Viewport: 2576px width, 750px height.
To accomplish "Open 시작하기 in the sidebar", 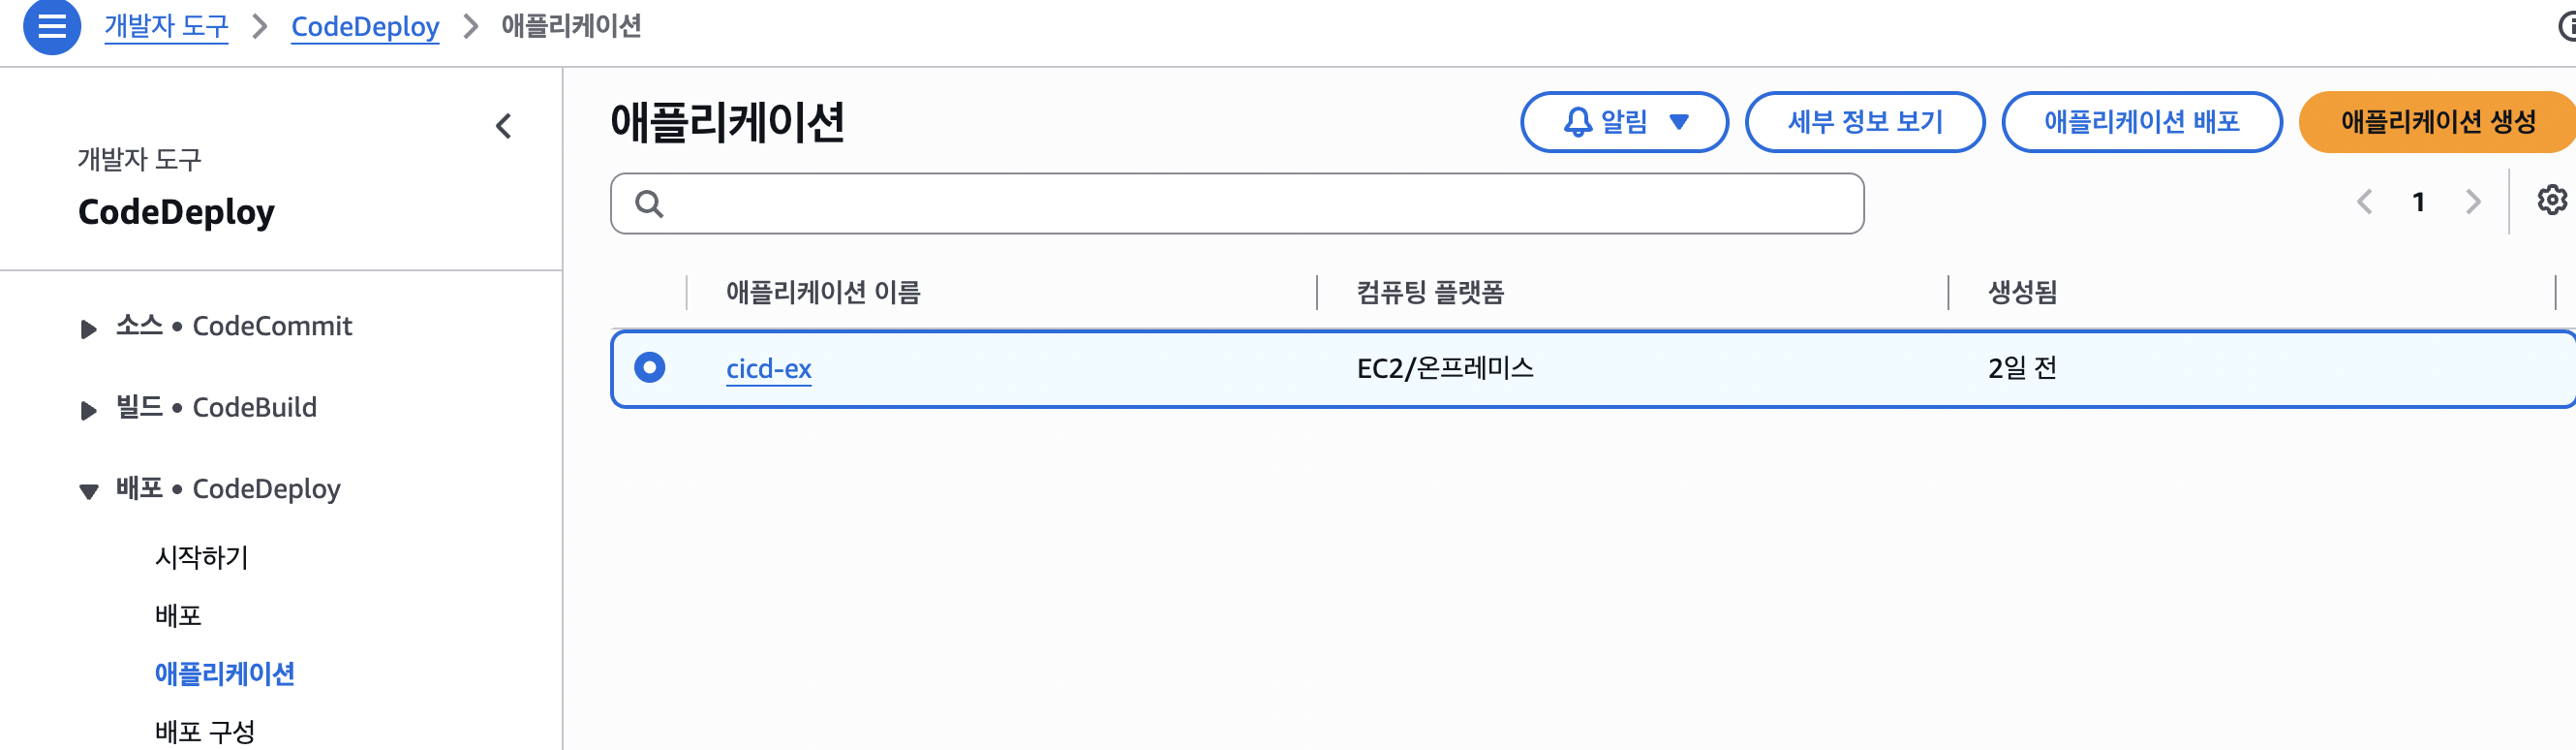I will (201, 557).
